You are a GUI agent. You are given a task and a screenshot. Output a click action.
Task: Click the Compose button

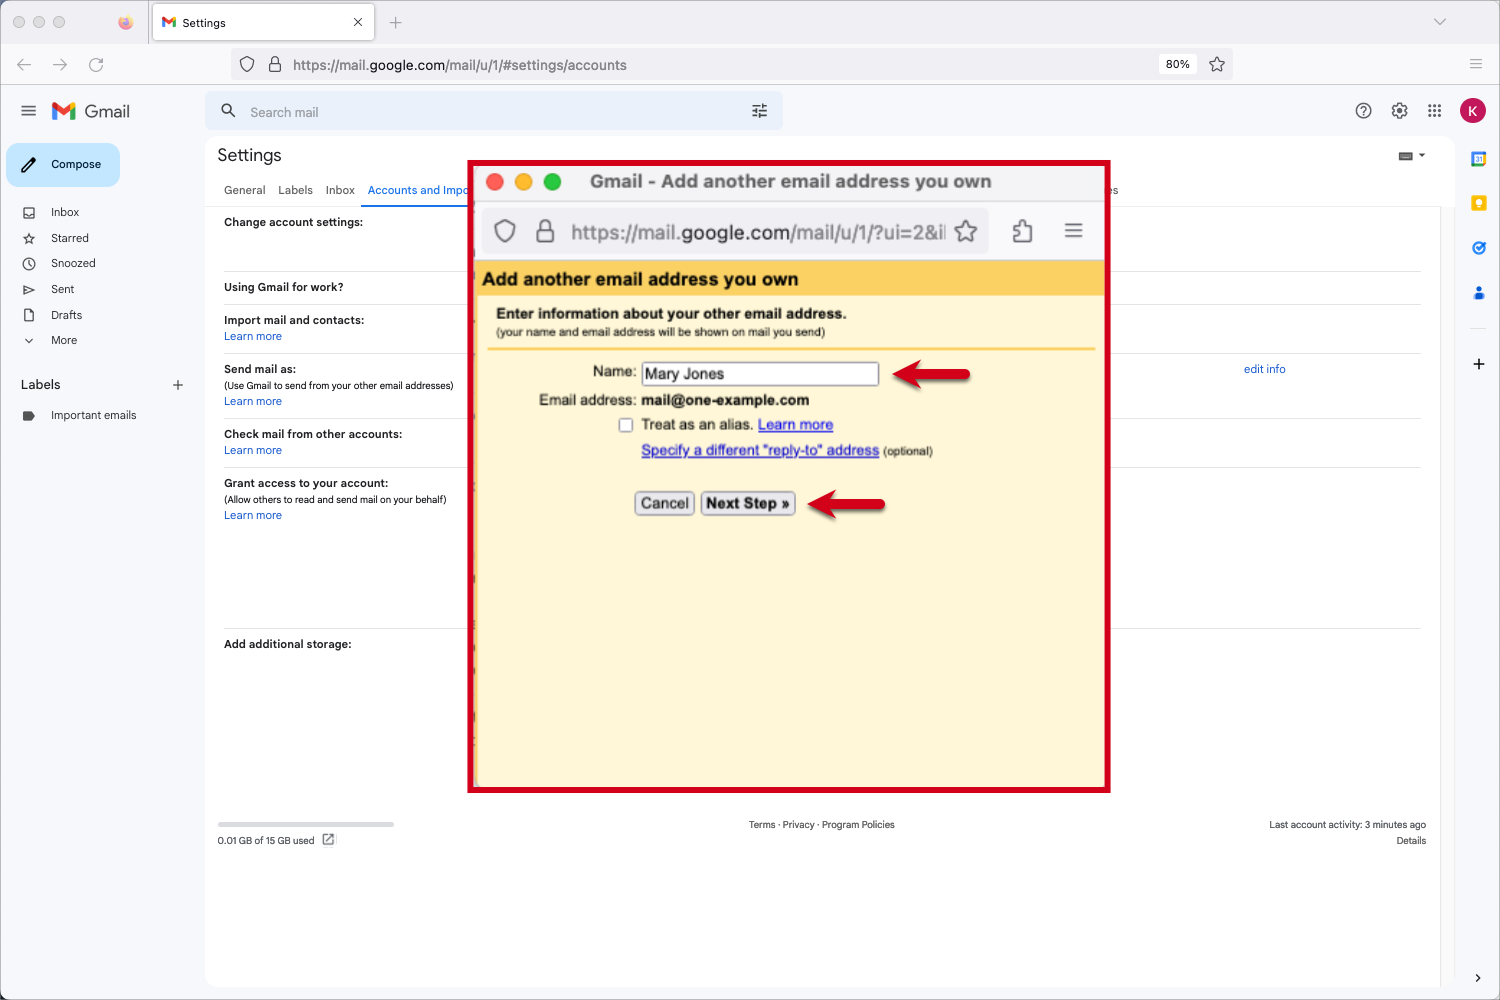coord(63,165)
